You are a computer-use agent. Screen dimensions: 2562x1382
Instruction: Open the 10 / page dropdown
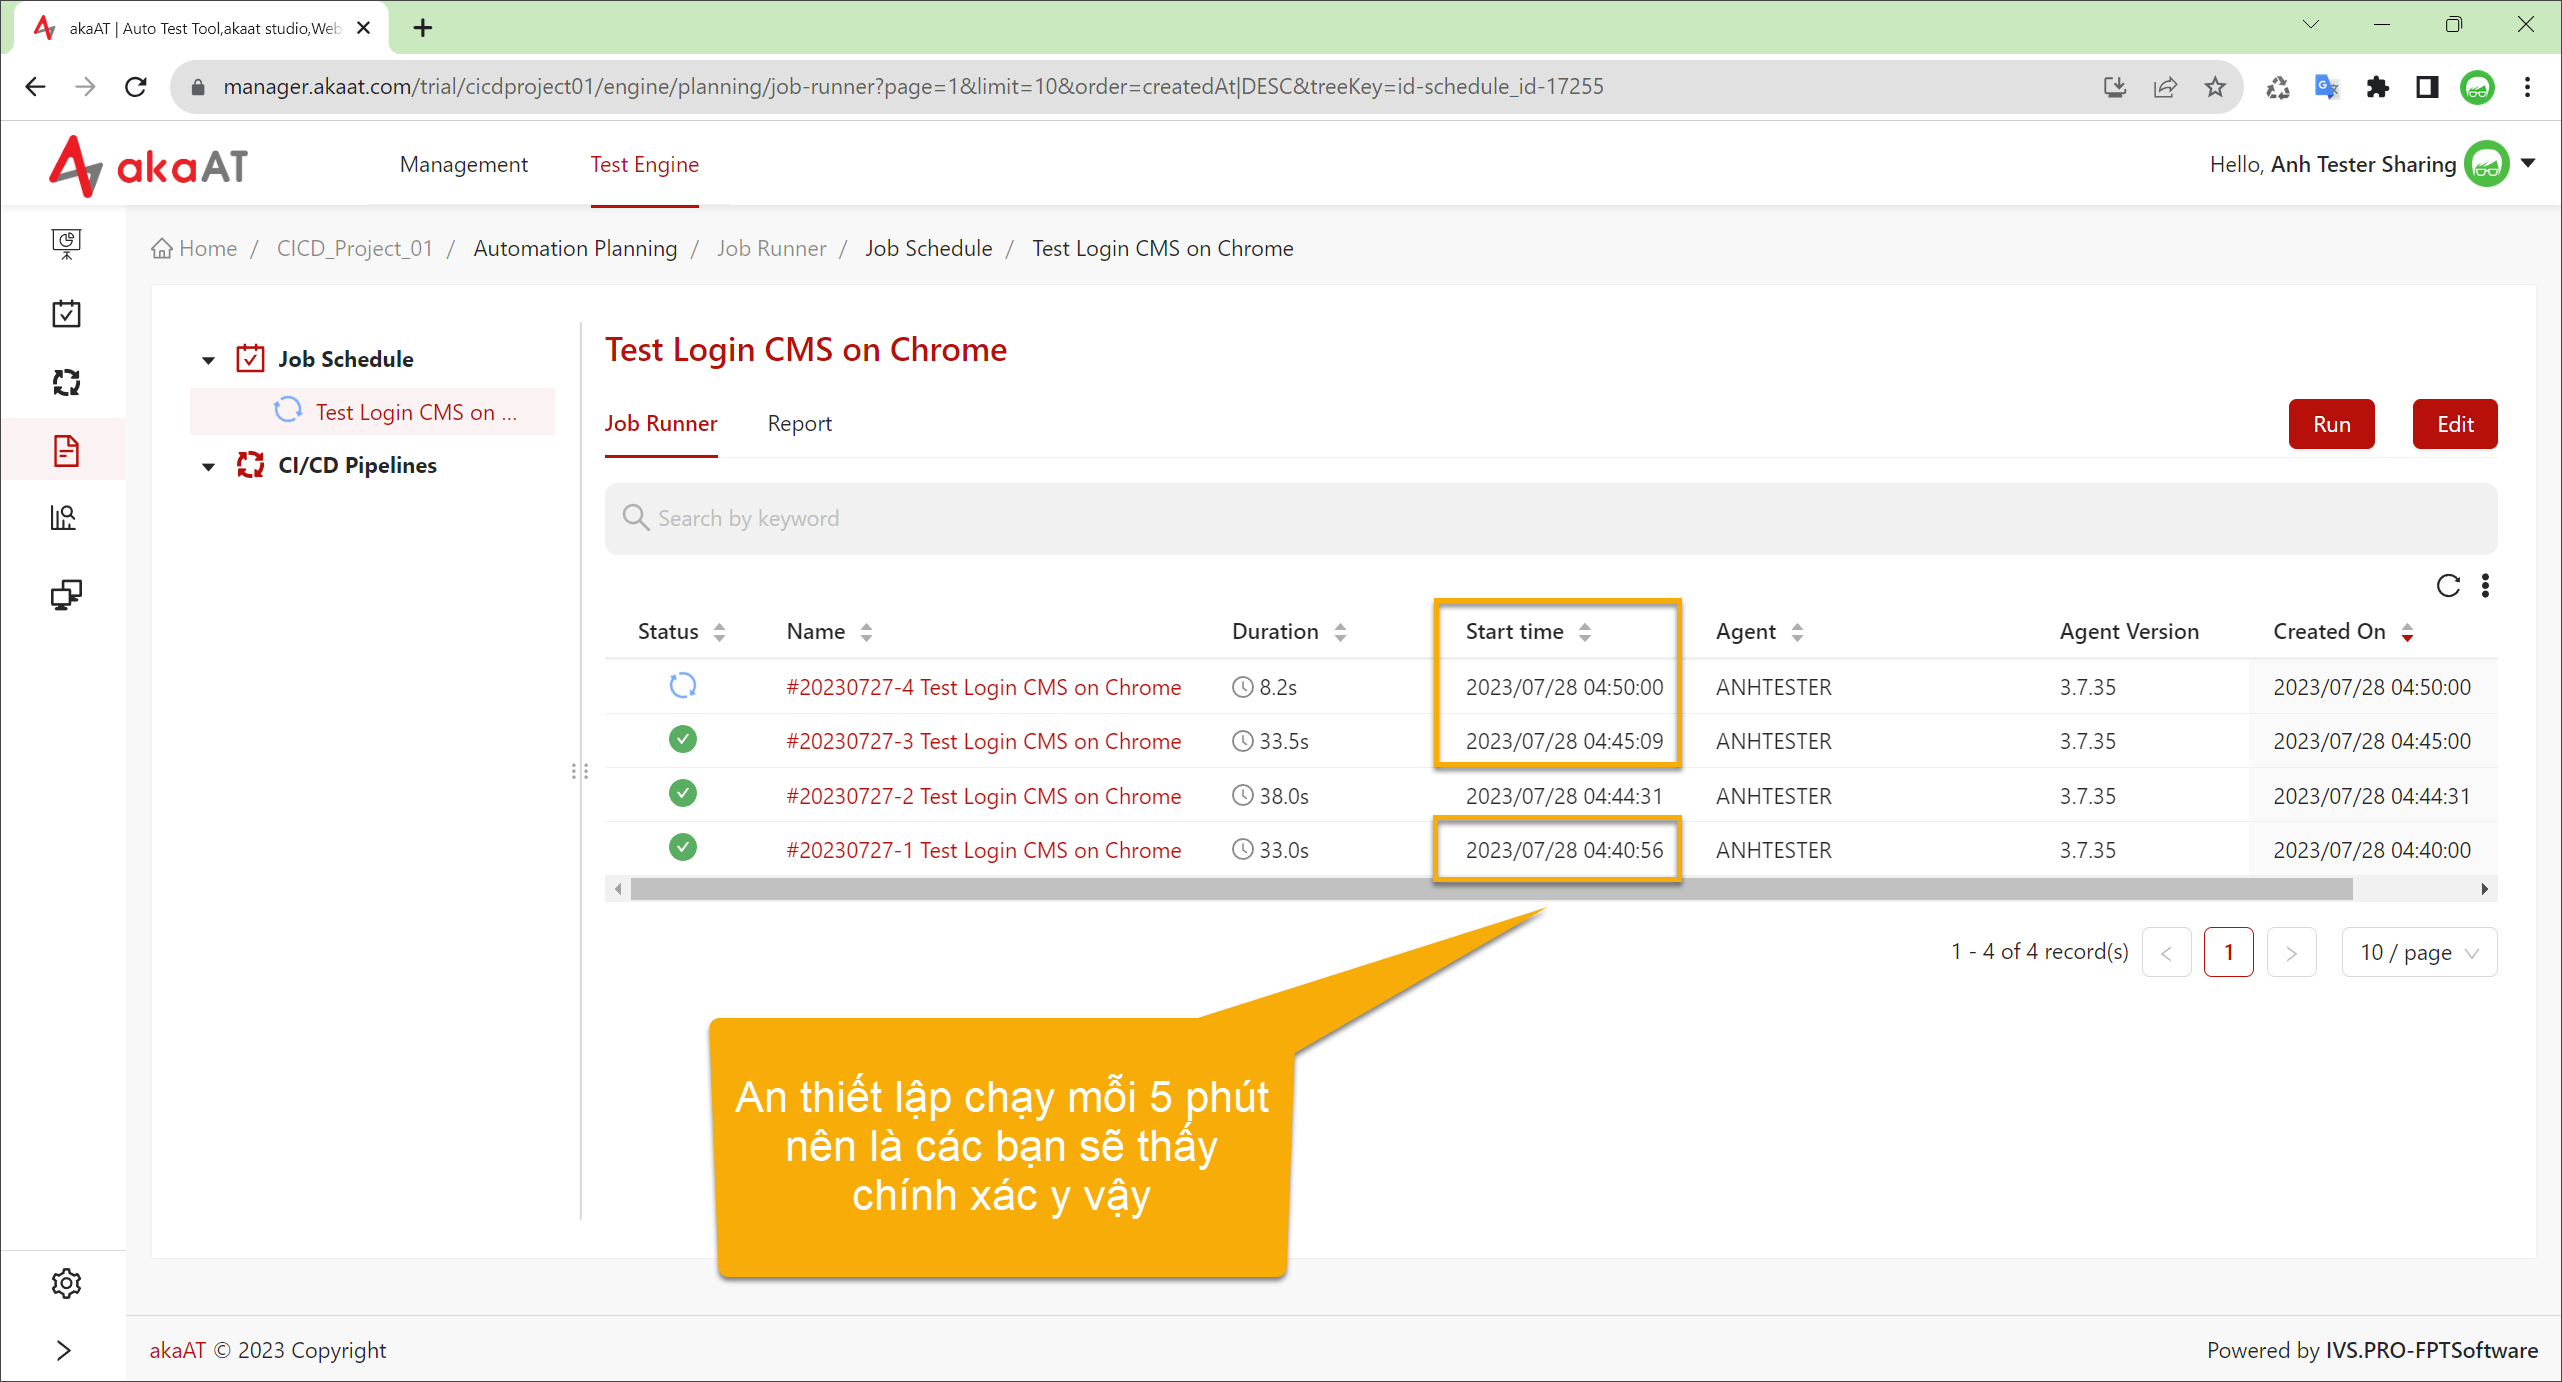[2419, 952]
